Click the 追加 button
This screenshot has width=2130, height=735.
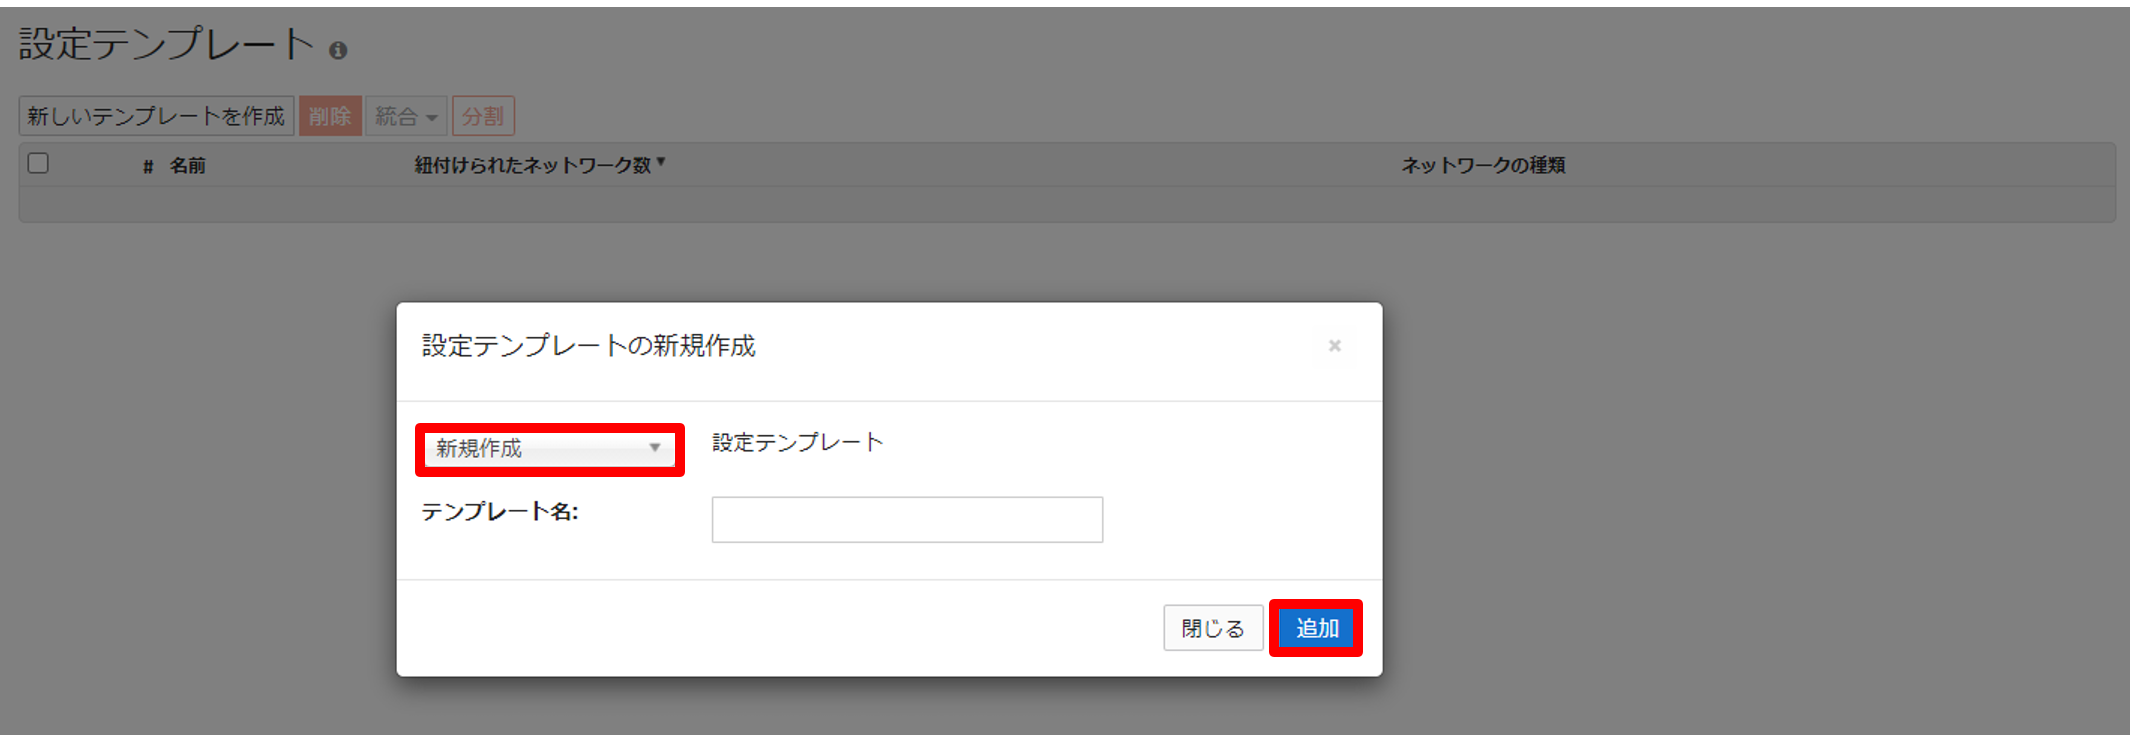click(x=1316, y=628)
